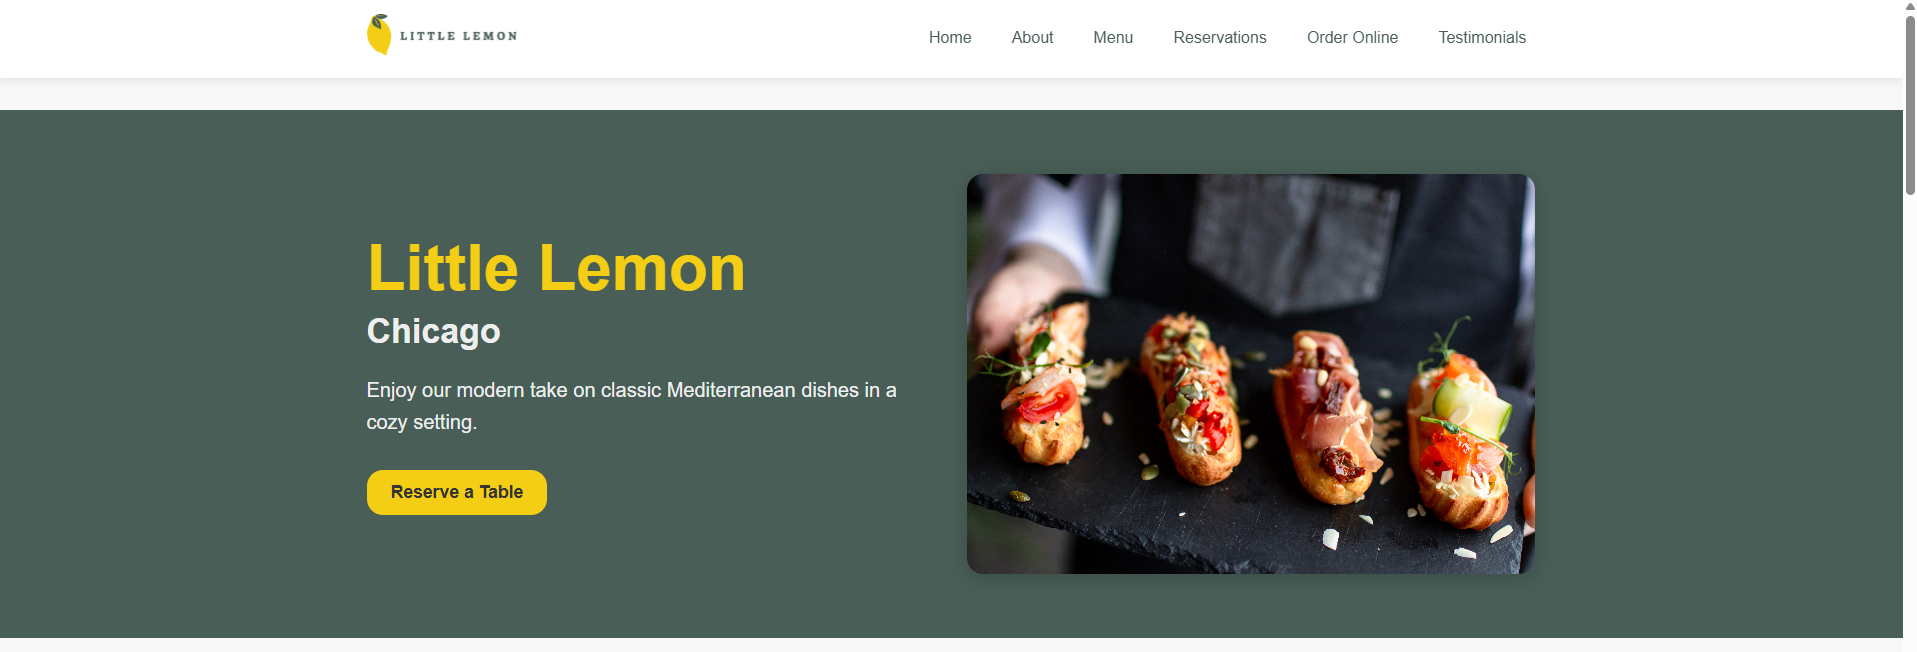
Task: Click the LITTLE LEMON wordmark in header
Action: (459, 36)
